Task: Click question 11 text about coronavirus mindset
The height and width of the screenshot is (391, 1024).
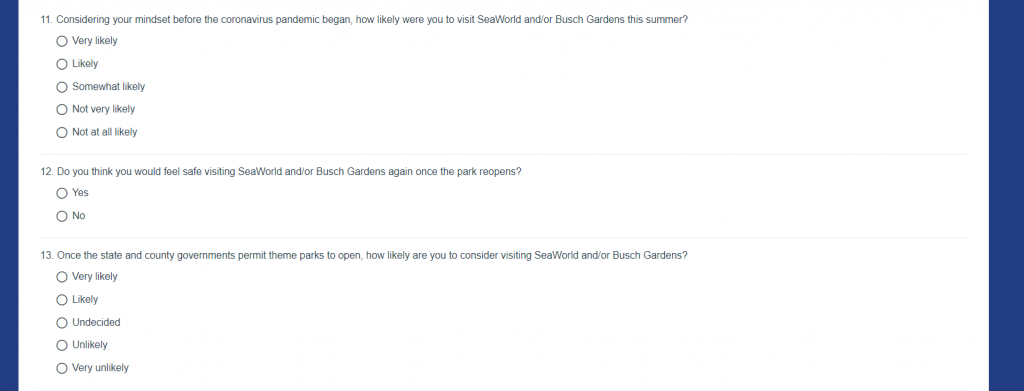Action: click(x=364, y=20)
